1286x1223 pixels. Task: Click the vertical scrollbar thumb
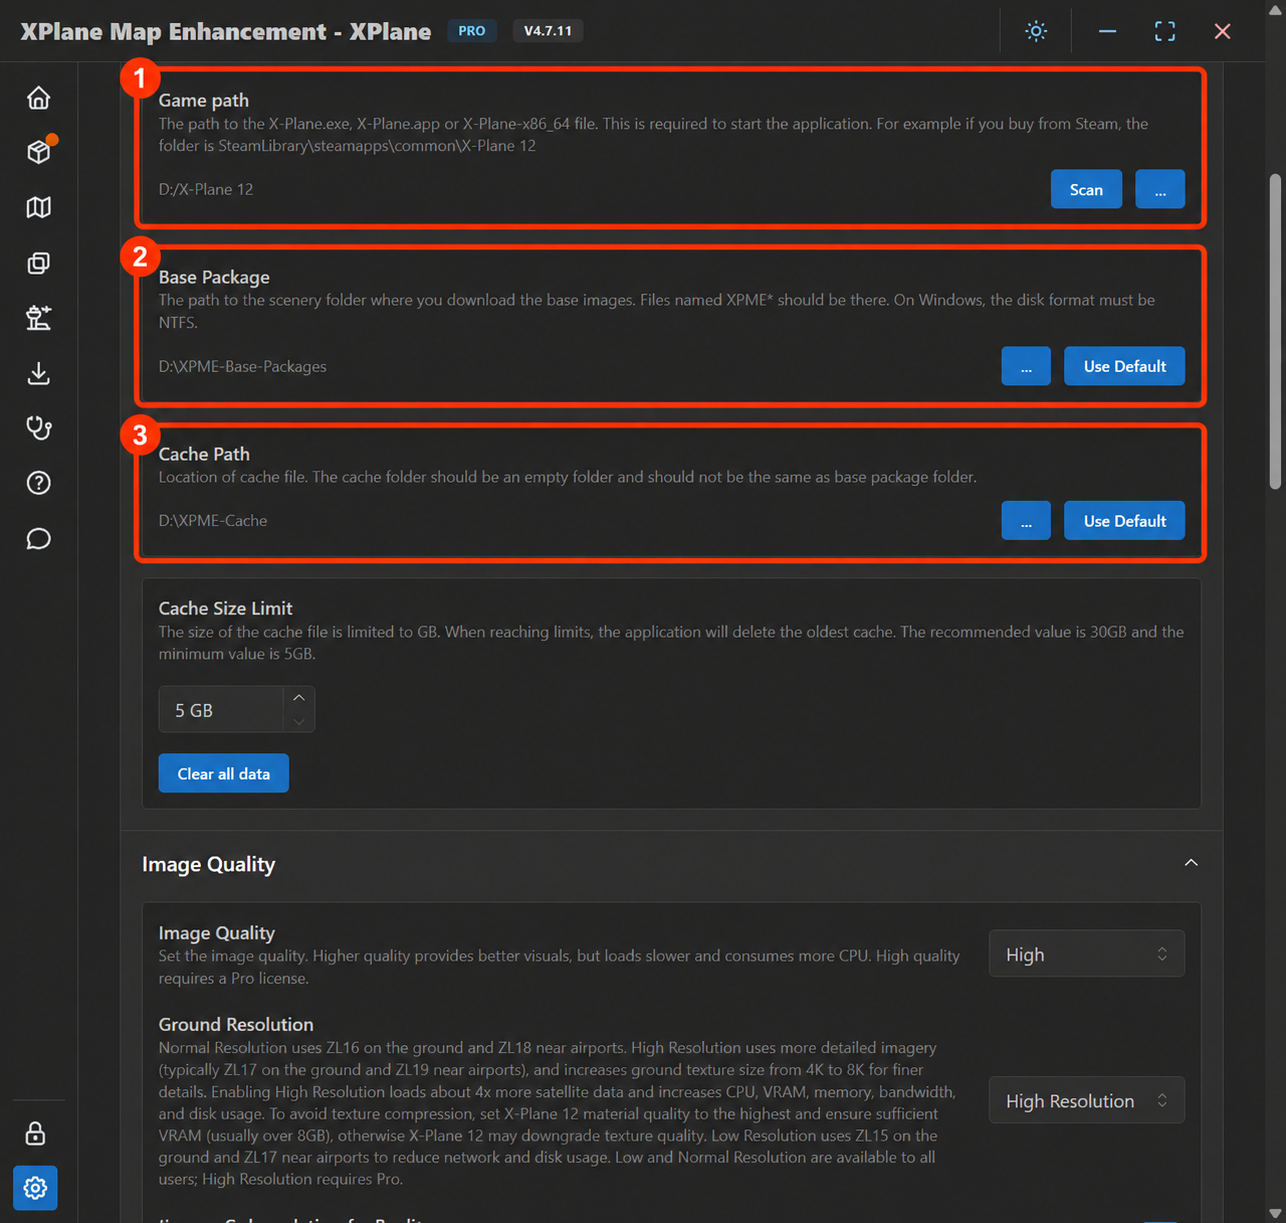point(1275,331)
